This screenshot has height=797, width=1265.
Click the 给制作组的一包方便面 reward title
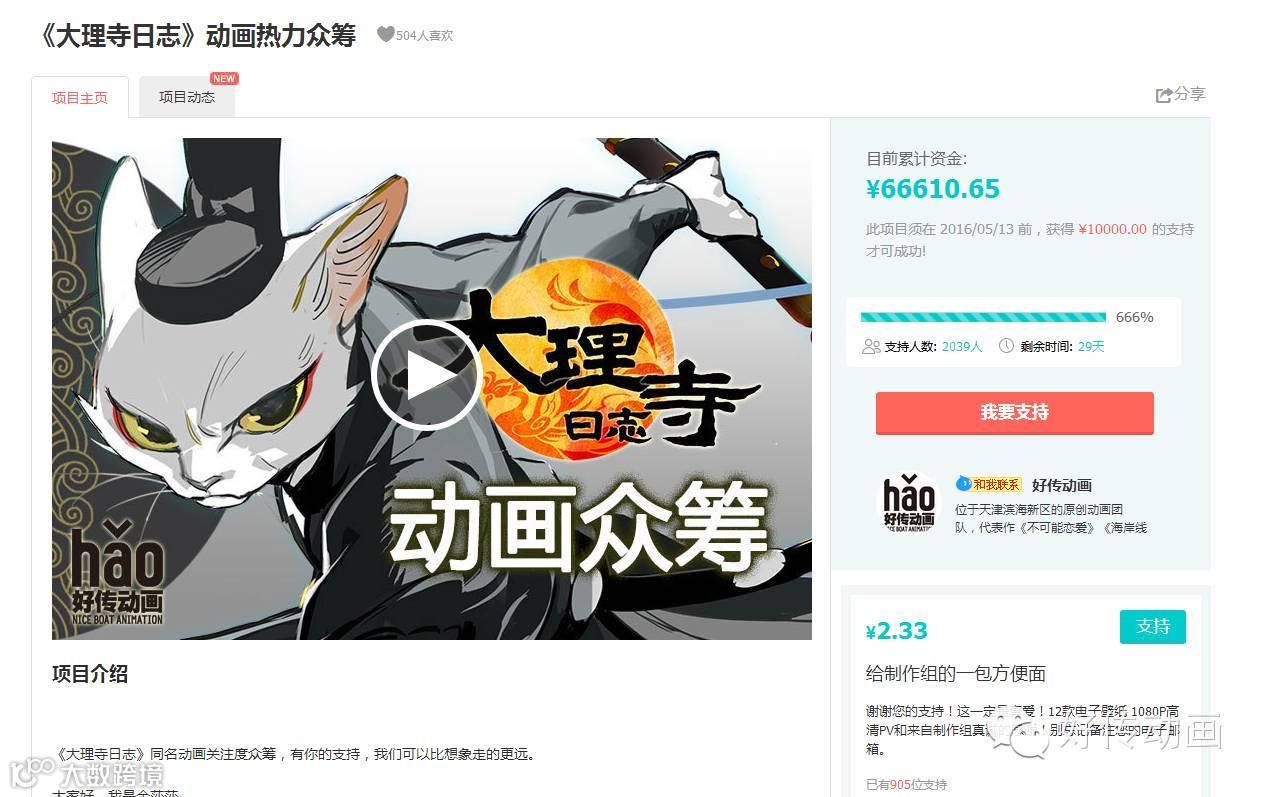pyautogui.click(x=955, y=674)
